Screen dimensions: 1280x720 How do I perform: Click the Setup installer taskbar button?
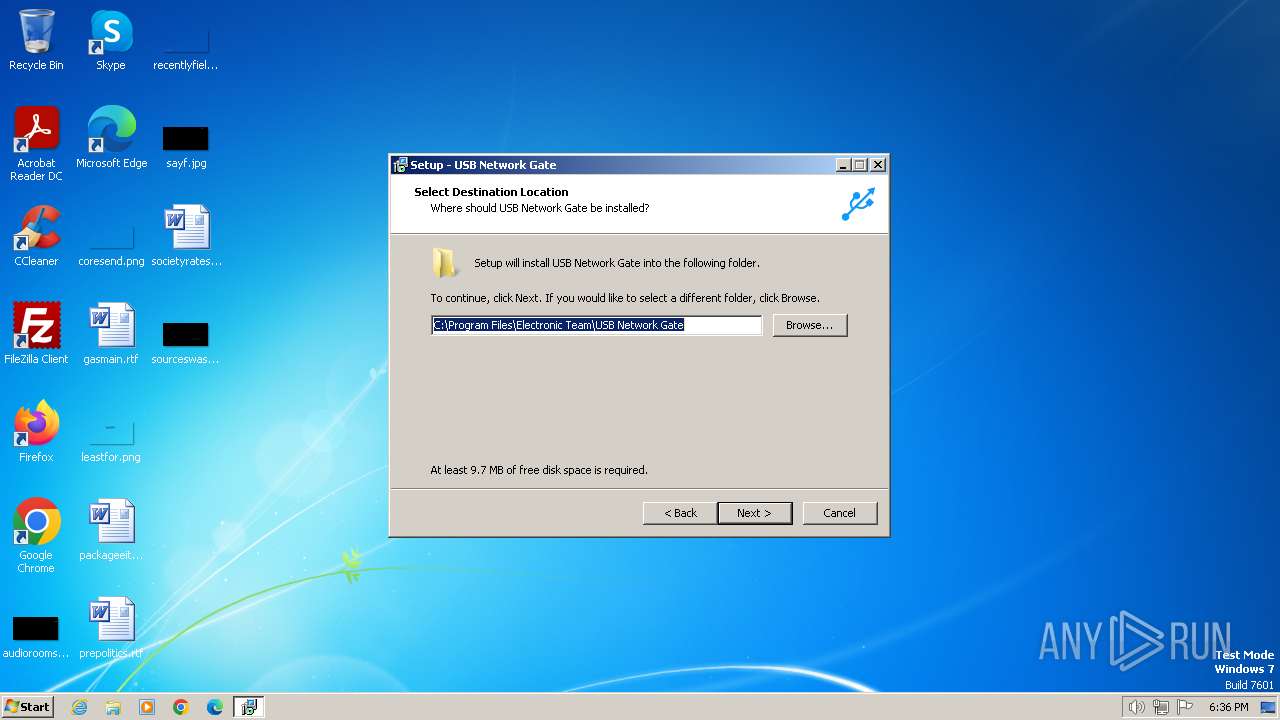click(x=249, y=707)
